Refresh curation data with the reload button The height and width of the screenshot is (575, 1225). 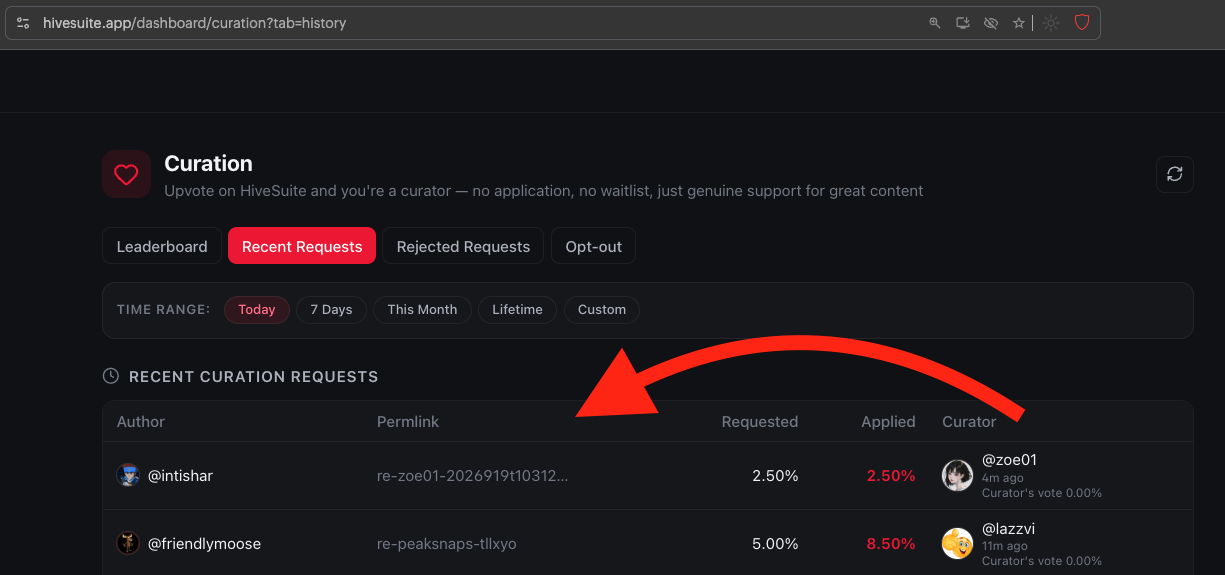click(x=1175, y=174)
